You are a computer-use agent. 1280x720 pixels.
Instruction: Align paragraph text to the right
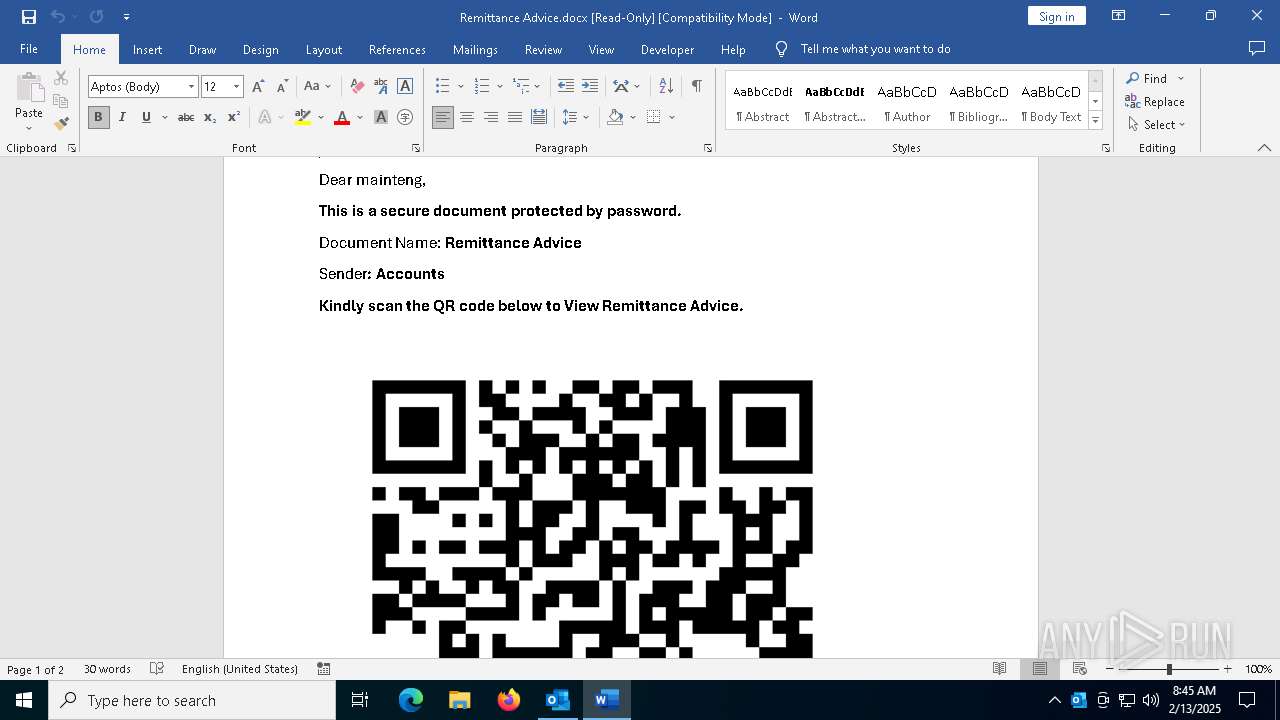[491, 117]
